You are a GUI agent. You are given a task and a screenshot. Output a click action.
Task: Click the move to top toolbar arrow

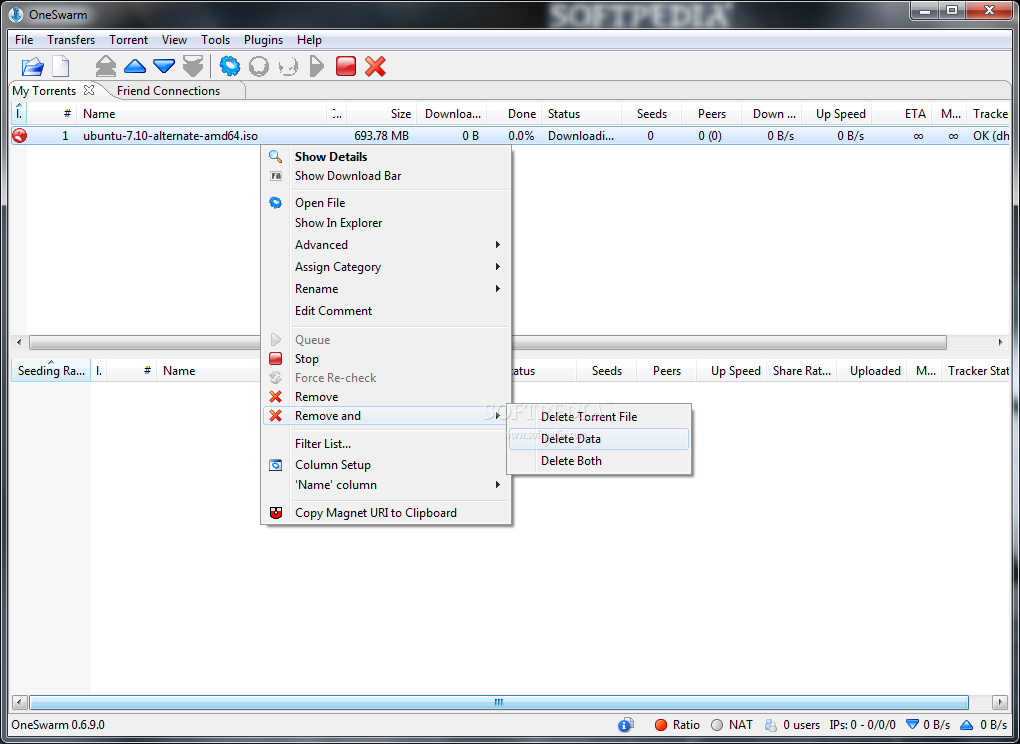106,66
